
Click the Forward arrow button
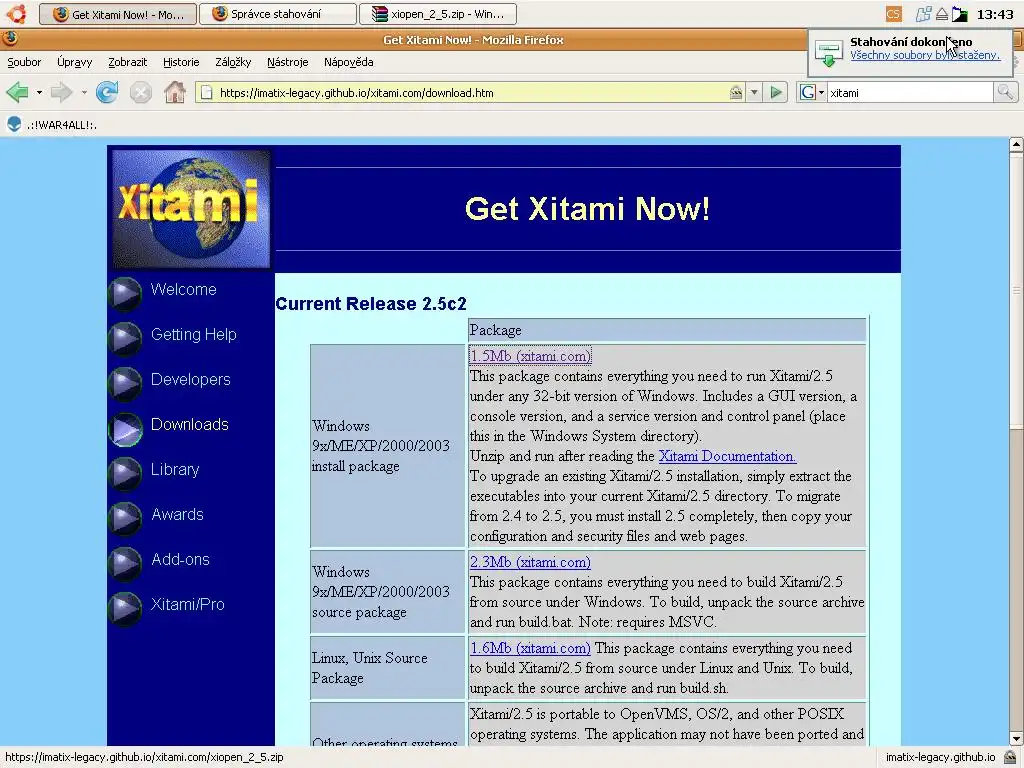61,92
